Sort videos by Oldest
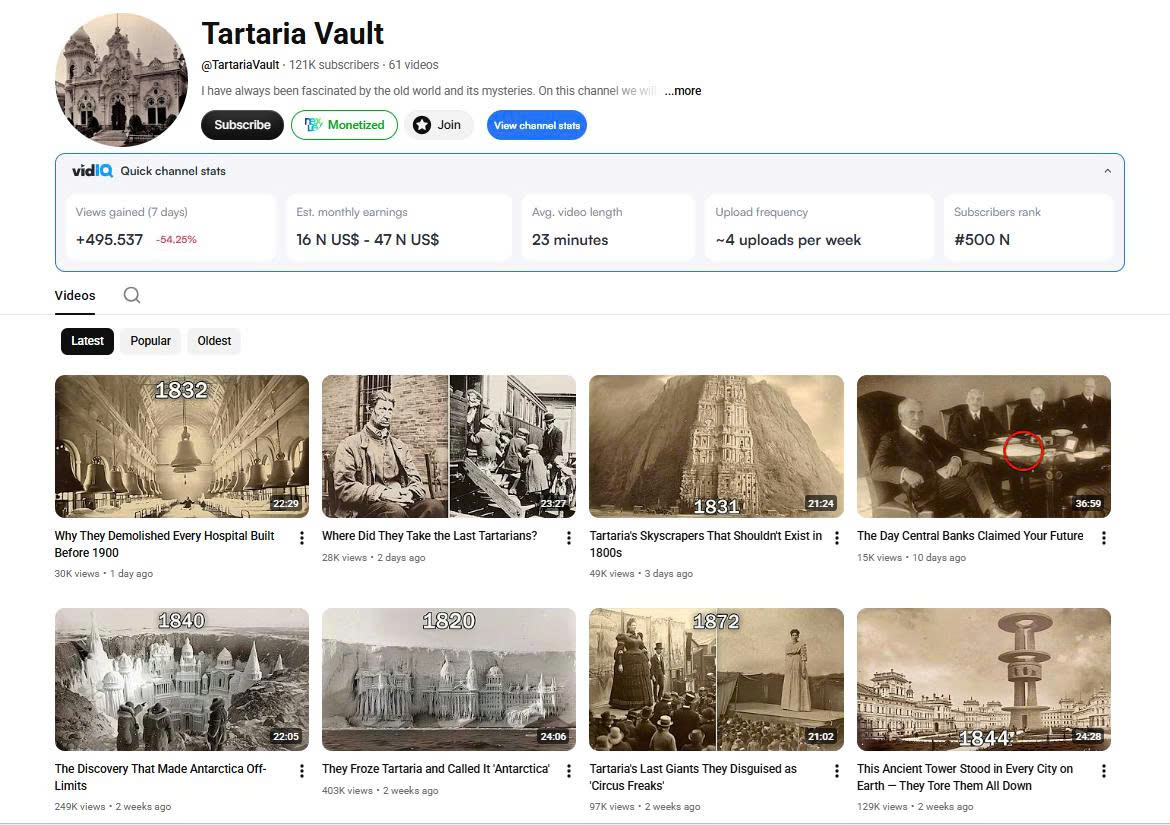1170x825 pixels. tap(214, 341)
